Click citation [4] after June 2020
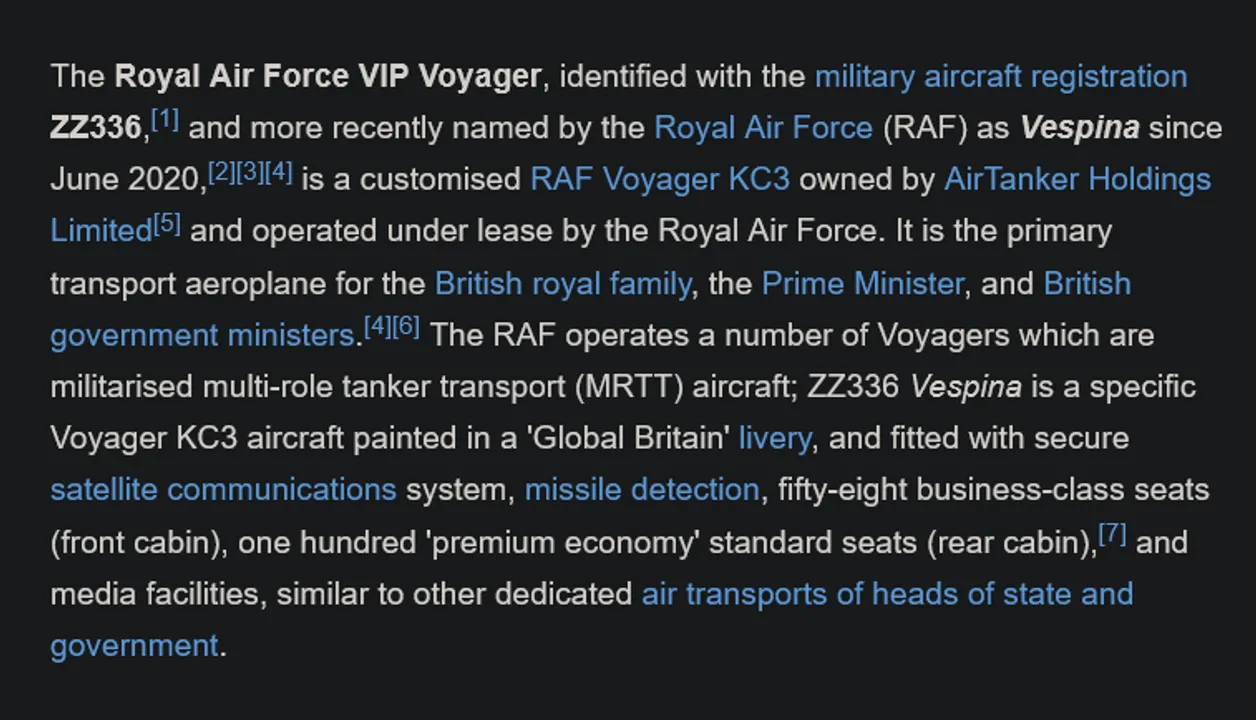Image resolution: width=1256 pixels, height=720 pixels. (279, 173)
